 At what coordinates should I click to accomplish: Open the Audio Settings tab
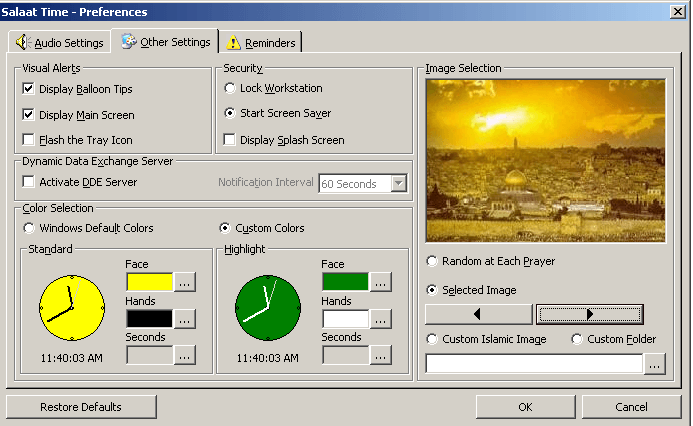coord(59,42)
